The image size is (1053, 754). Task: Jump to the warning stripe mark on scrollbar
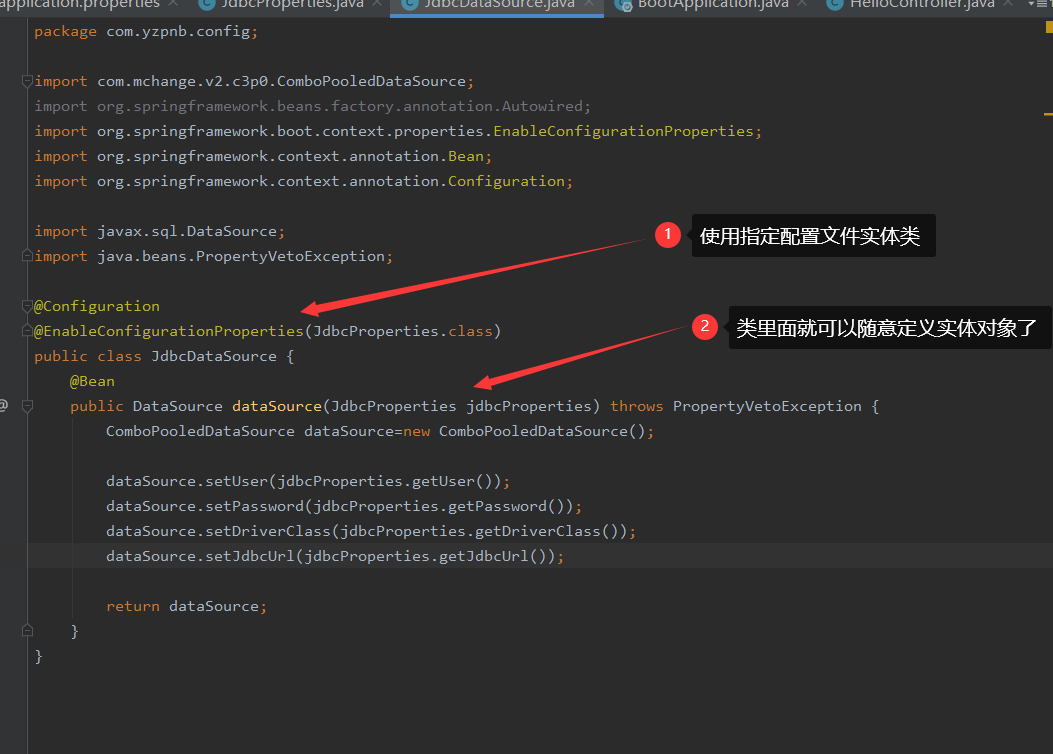[x=1048, y=114]
